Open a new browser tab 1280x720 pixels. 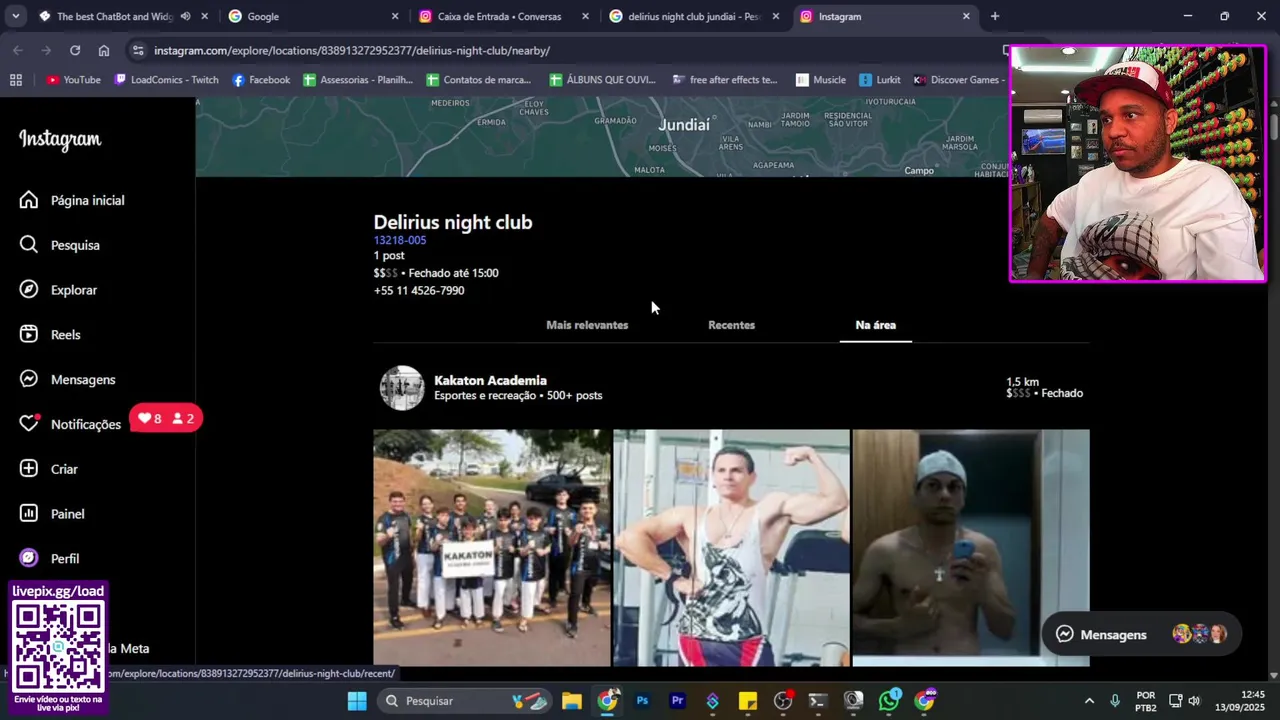tap(994, 16)
